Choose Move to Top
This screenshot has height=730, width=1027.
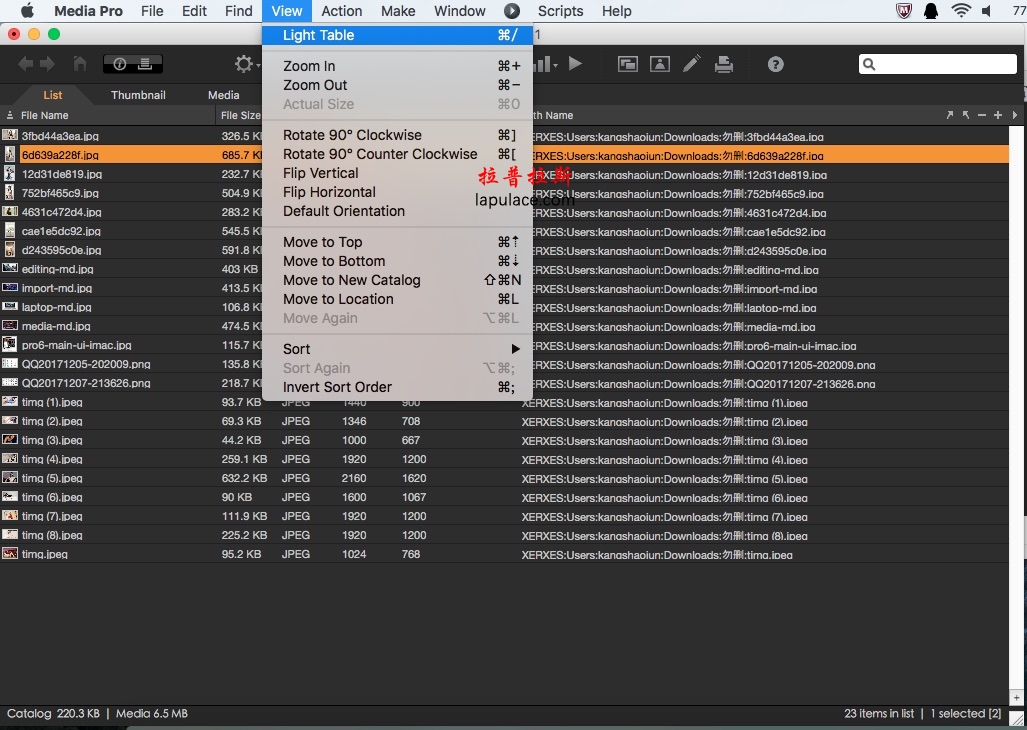pyautogui.click(x=397, y=242)
